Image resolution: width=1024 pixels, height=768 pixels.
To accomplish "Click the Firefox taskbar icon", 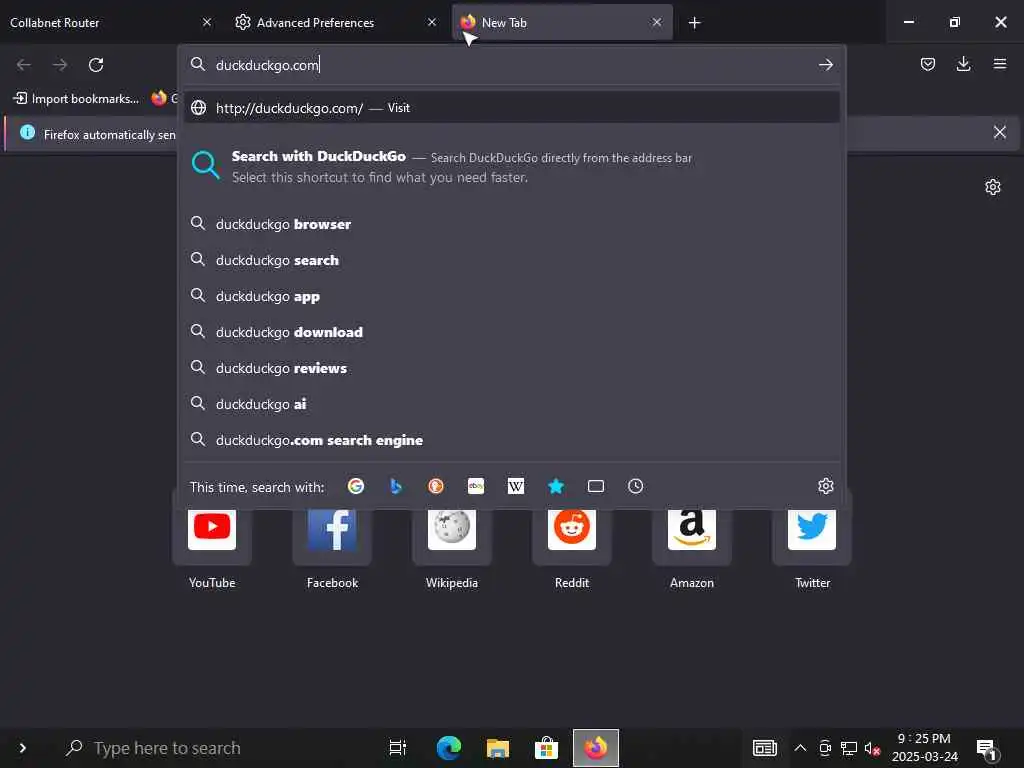I will (596, 748).
